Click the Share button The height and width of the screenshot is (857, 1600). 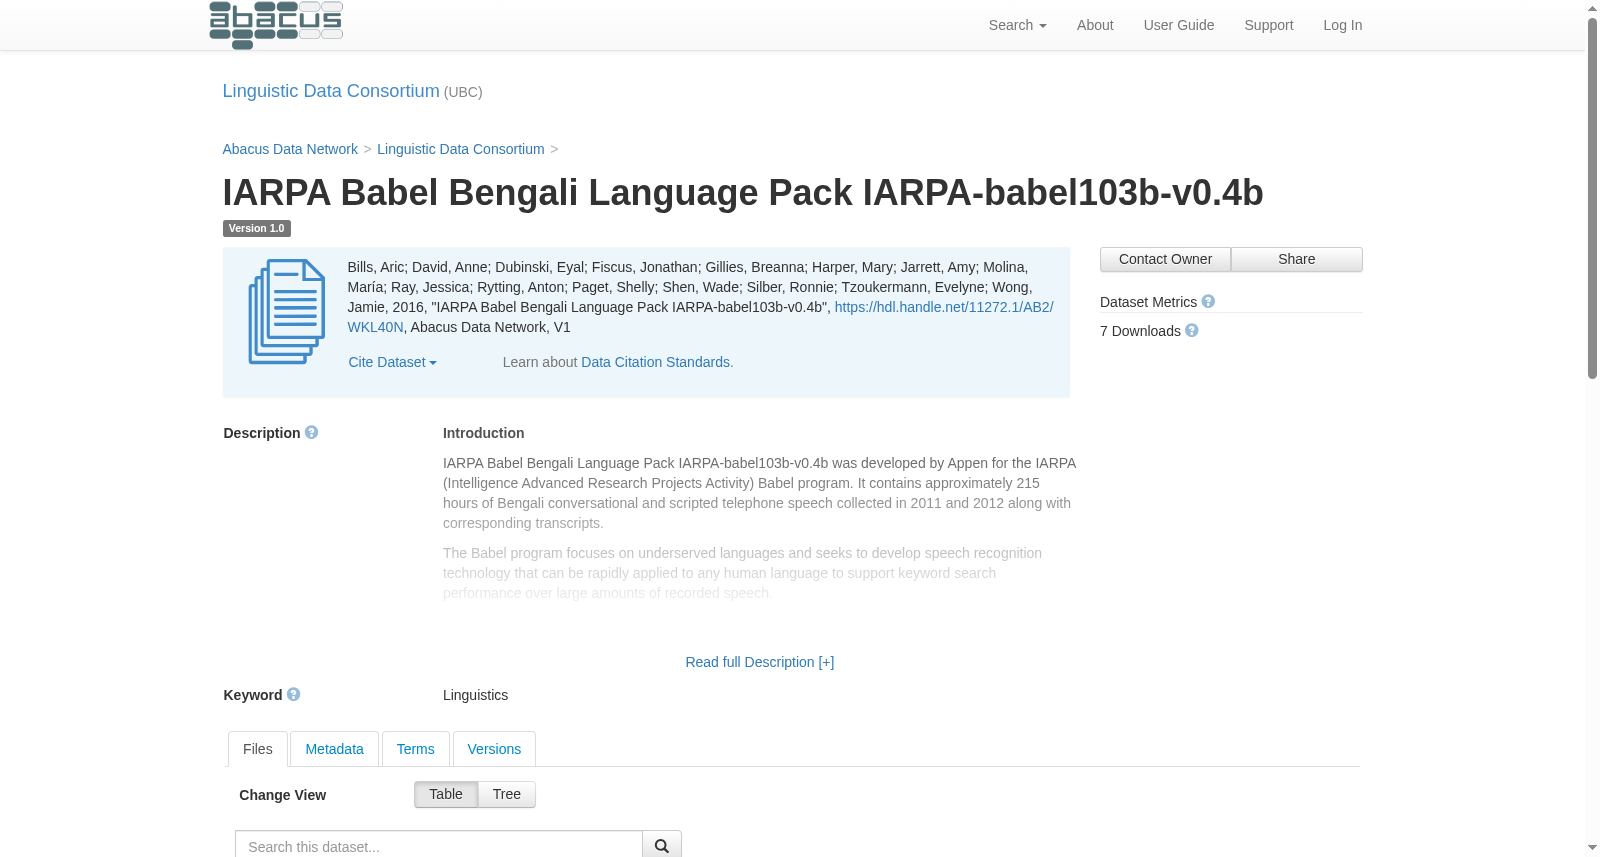tap(1297, 259)
